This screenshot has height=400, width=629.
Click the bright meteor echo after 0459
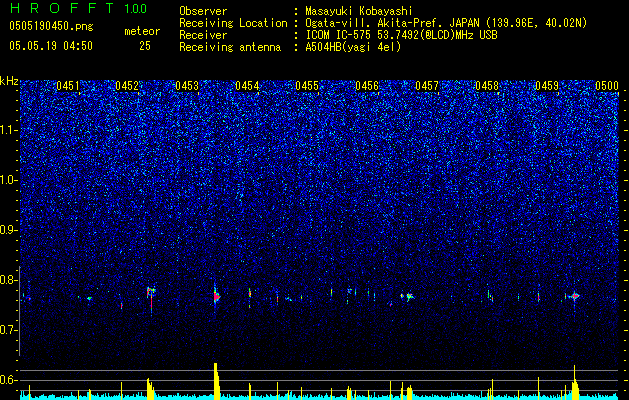click(x=575, y=296)
